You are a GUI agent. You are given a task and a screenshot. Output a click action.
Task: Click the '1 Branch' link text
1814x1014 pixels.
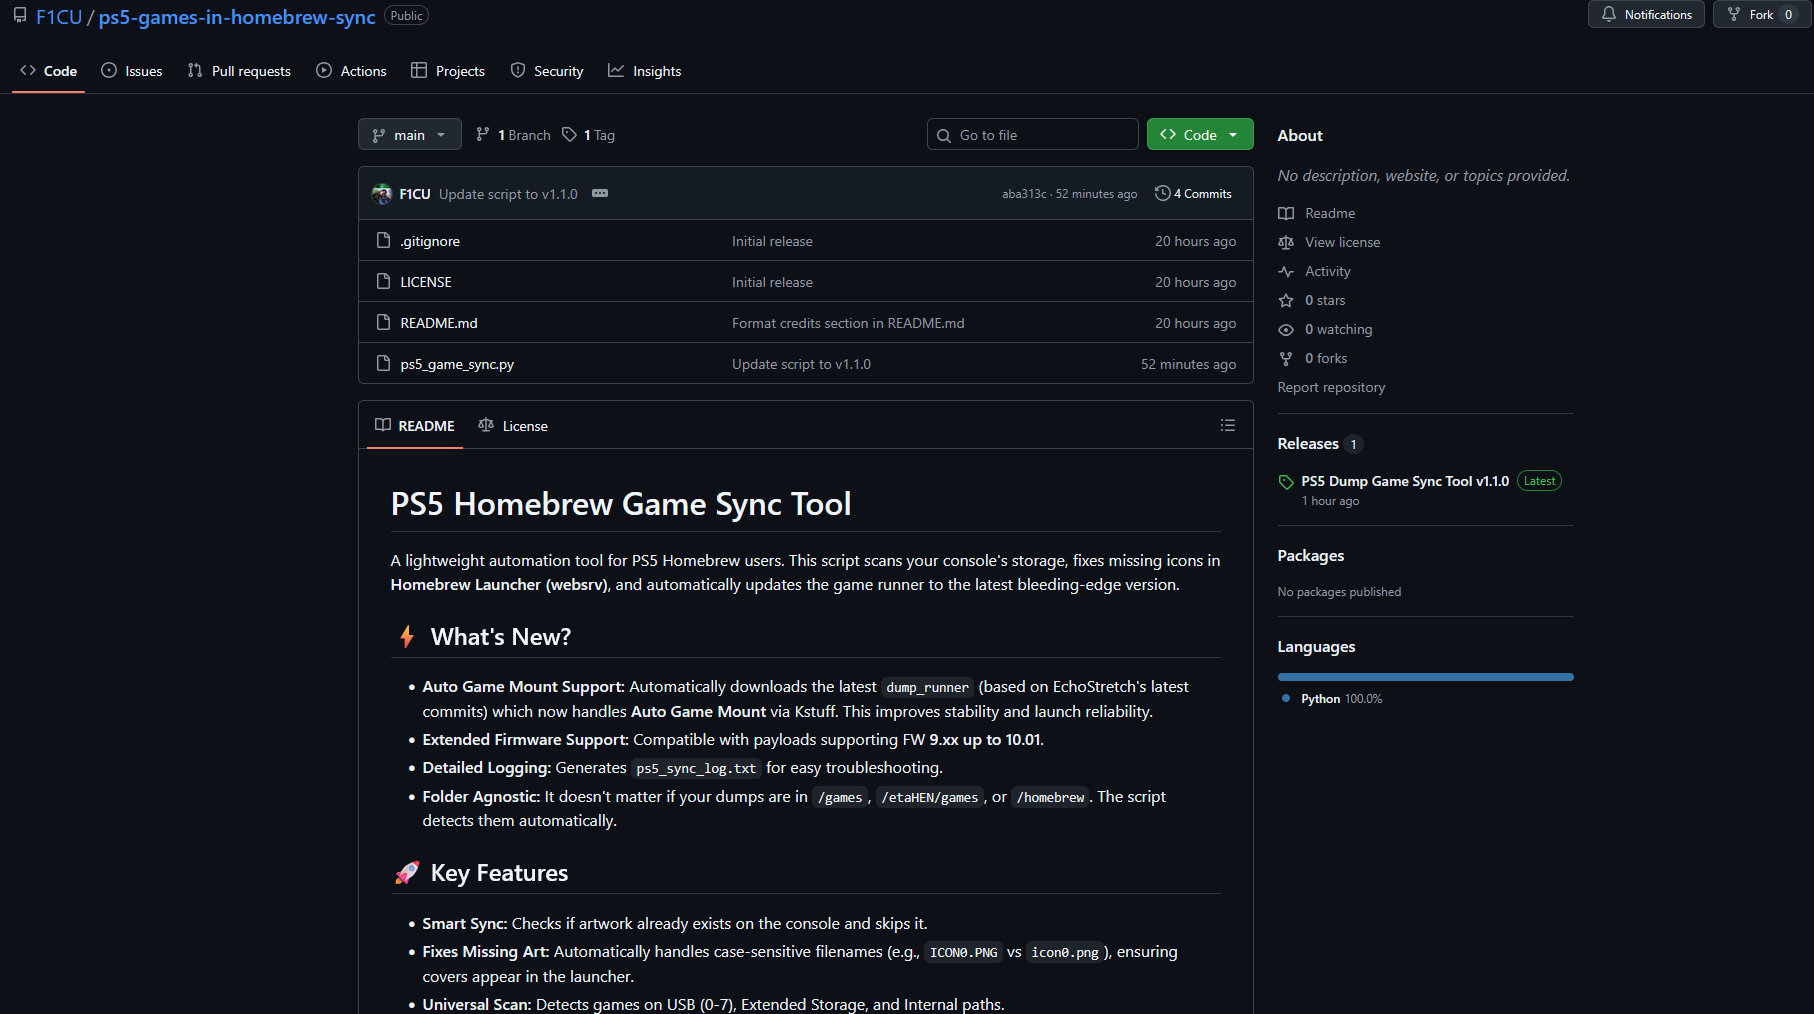[x=524, y=135]
